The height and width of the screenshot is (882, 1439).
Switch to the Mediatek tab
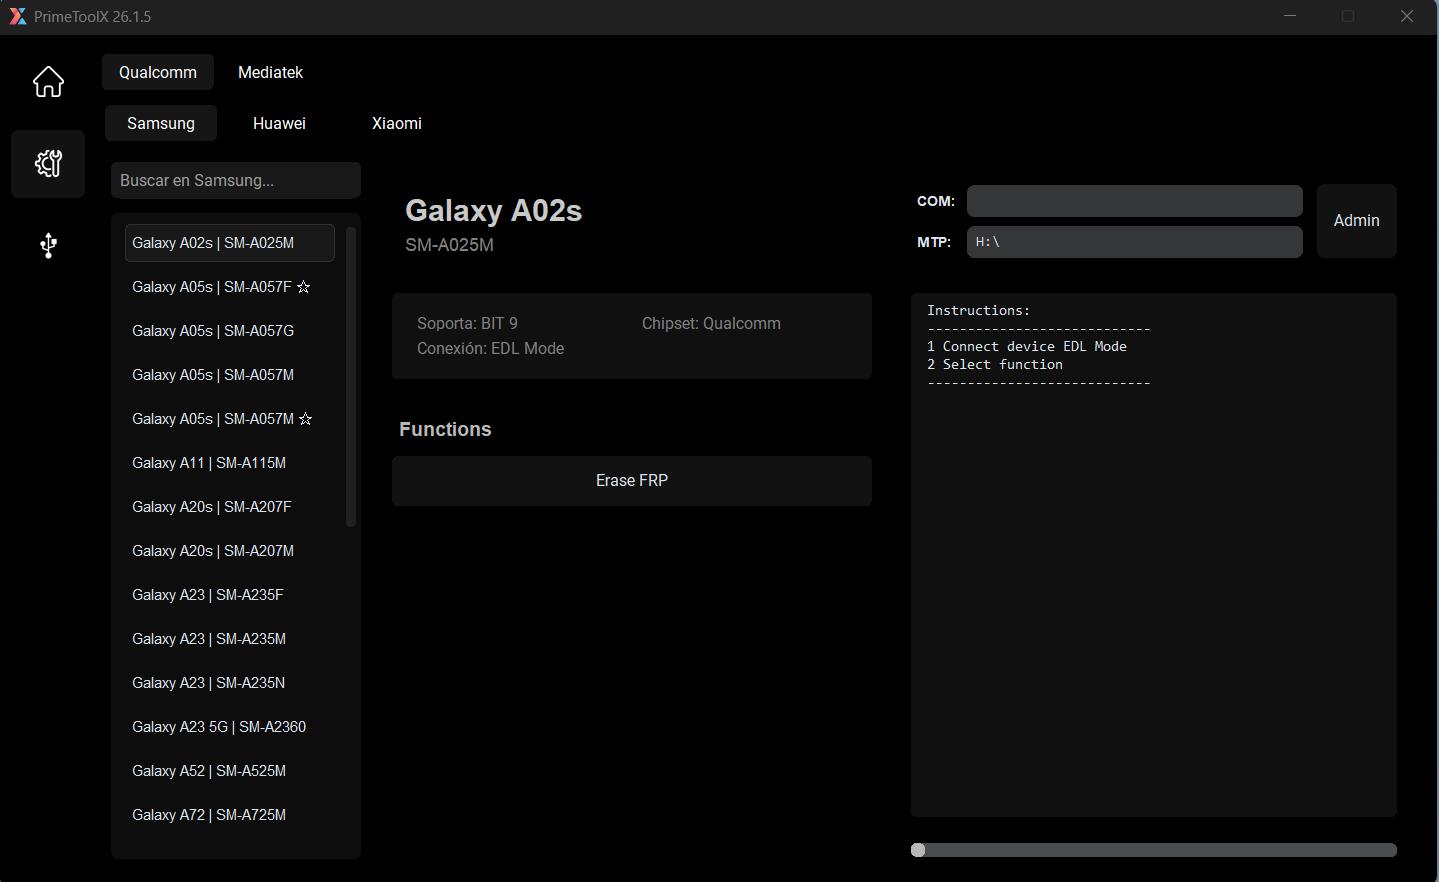click(x=270, y=73)
